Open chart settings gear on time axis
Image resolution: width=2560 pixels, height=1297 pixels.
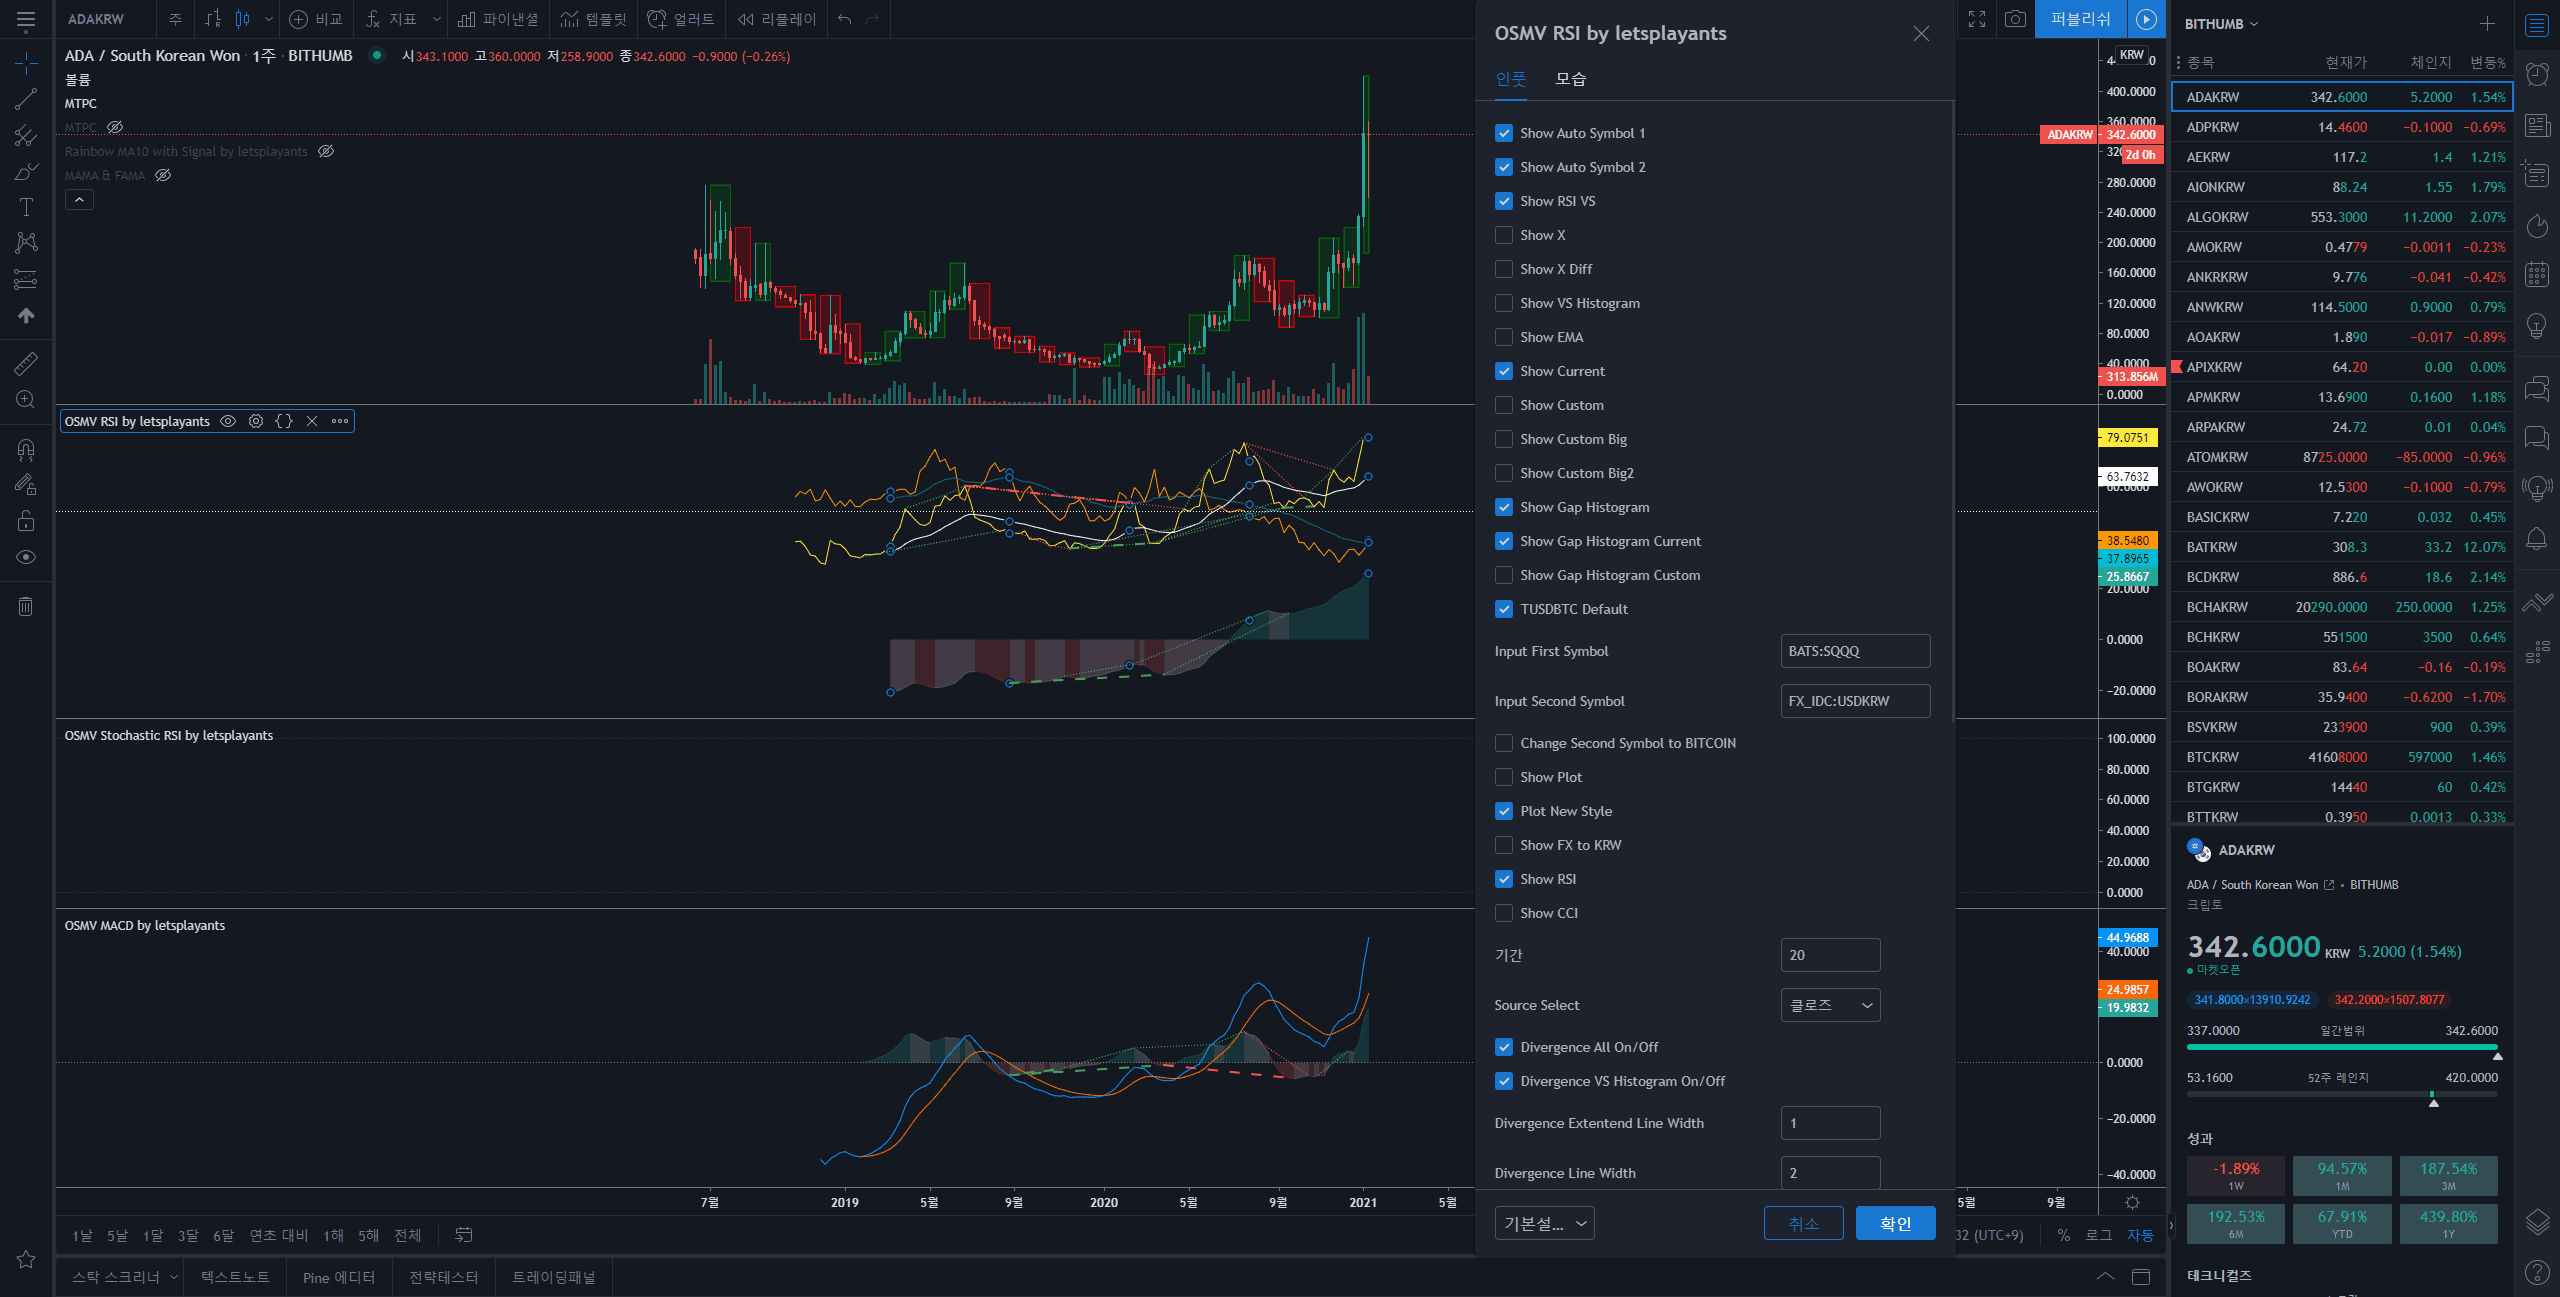tap(2132, 1202)
